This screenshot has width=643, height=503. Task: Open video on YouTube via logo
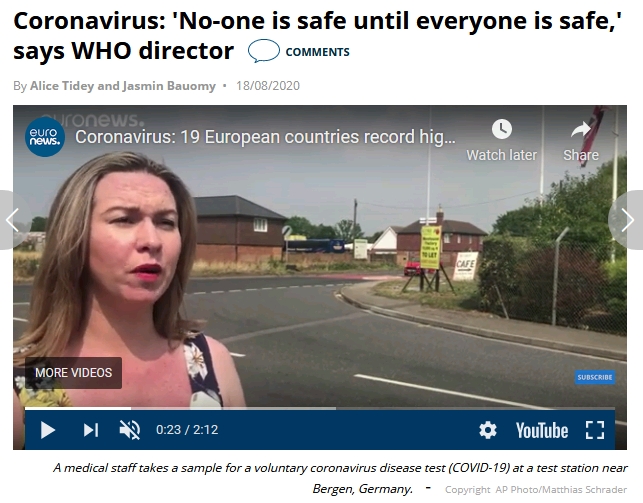tap(542, 430)
